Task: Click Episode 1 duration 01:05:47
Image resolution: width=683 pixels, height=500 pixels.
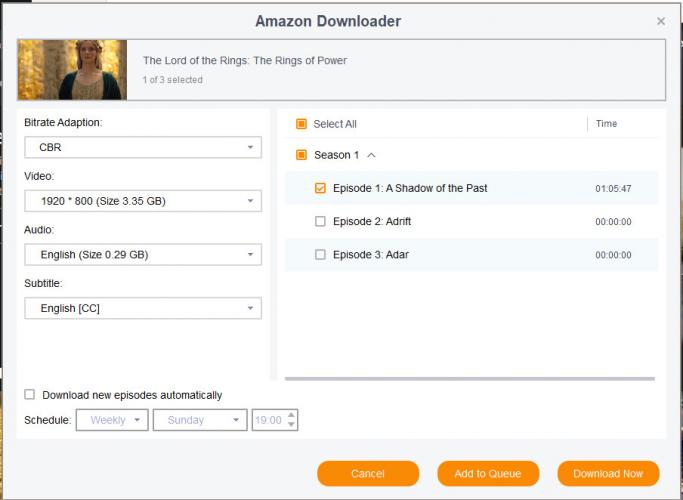Action: click(x=613, y=189)
